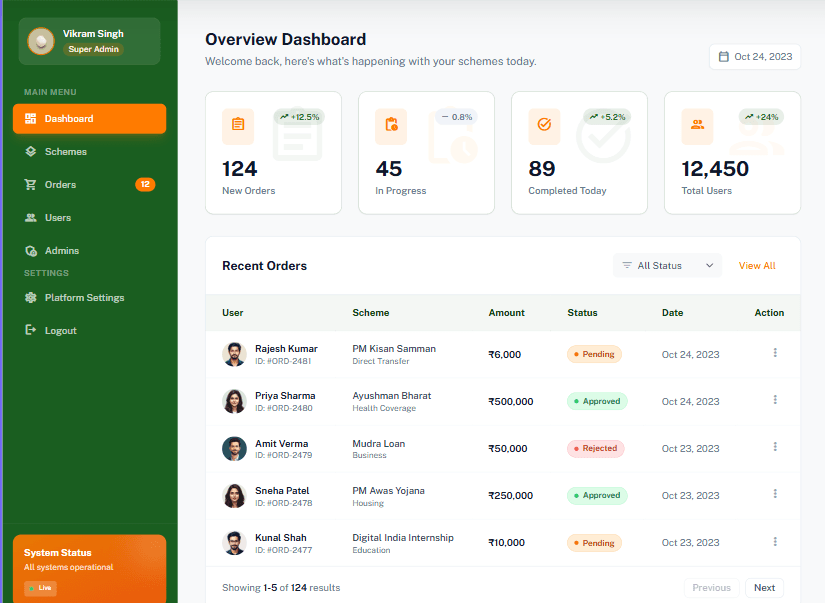Screen dimensions: 825x603
Task: Click the orange 12 badge on Orders
Action: (145, 184)
